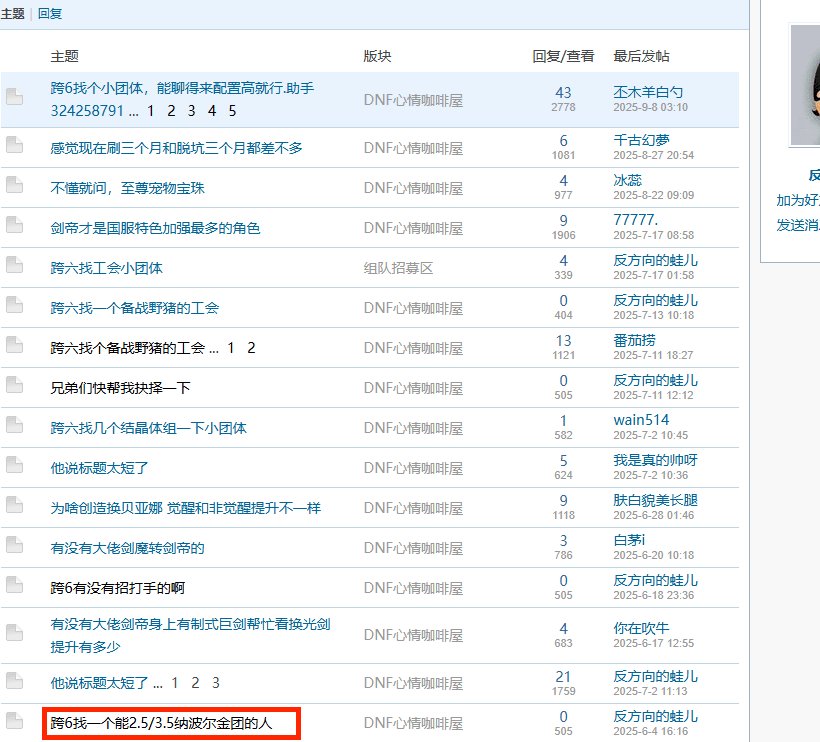Click reply count 43 of first thread
Viewport: 820px width, 742px height.
pyautogui.click(x=563, y=93)
